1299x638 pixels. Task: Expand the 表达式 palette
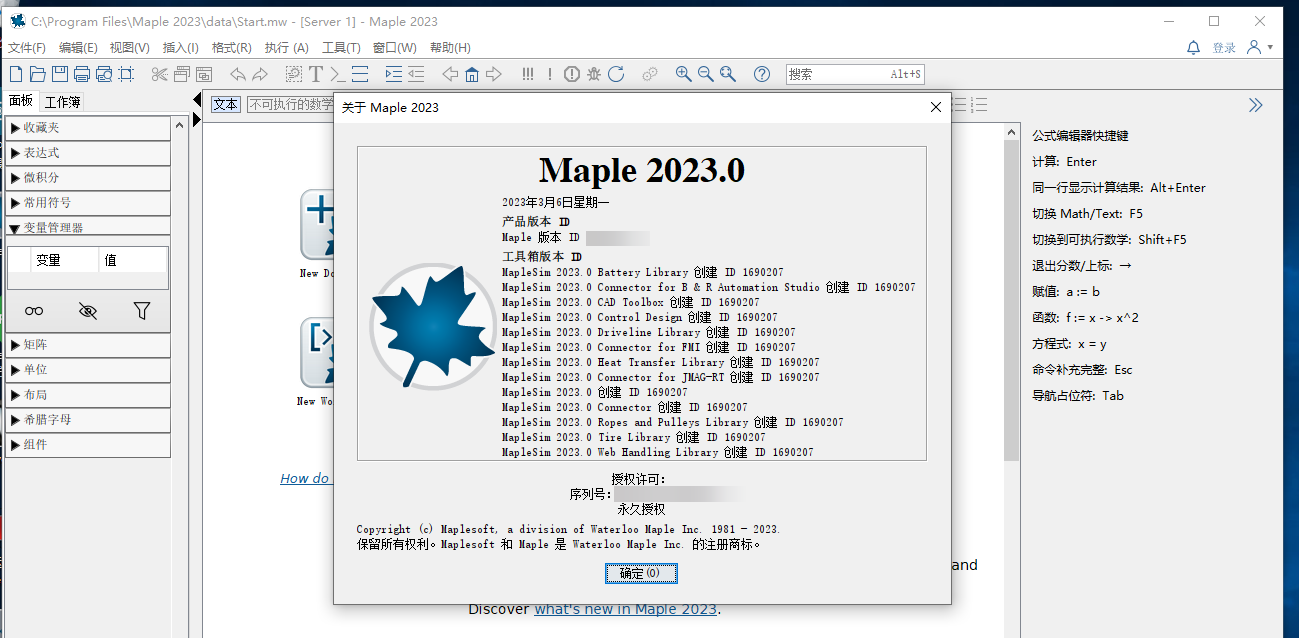coord(88,153)
